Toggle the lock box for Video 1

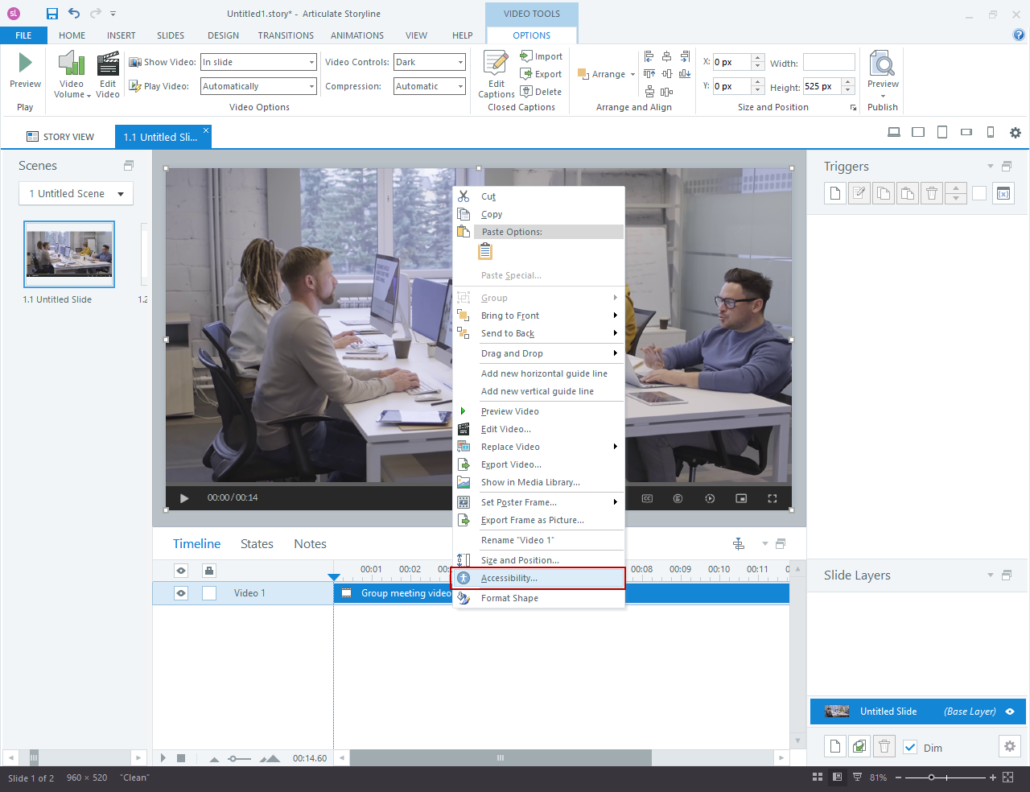tap(209, 593)
